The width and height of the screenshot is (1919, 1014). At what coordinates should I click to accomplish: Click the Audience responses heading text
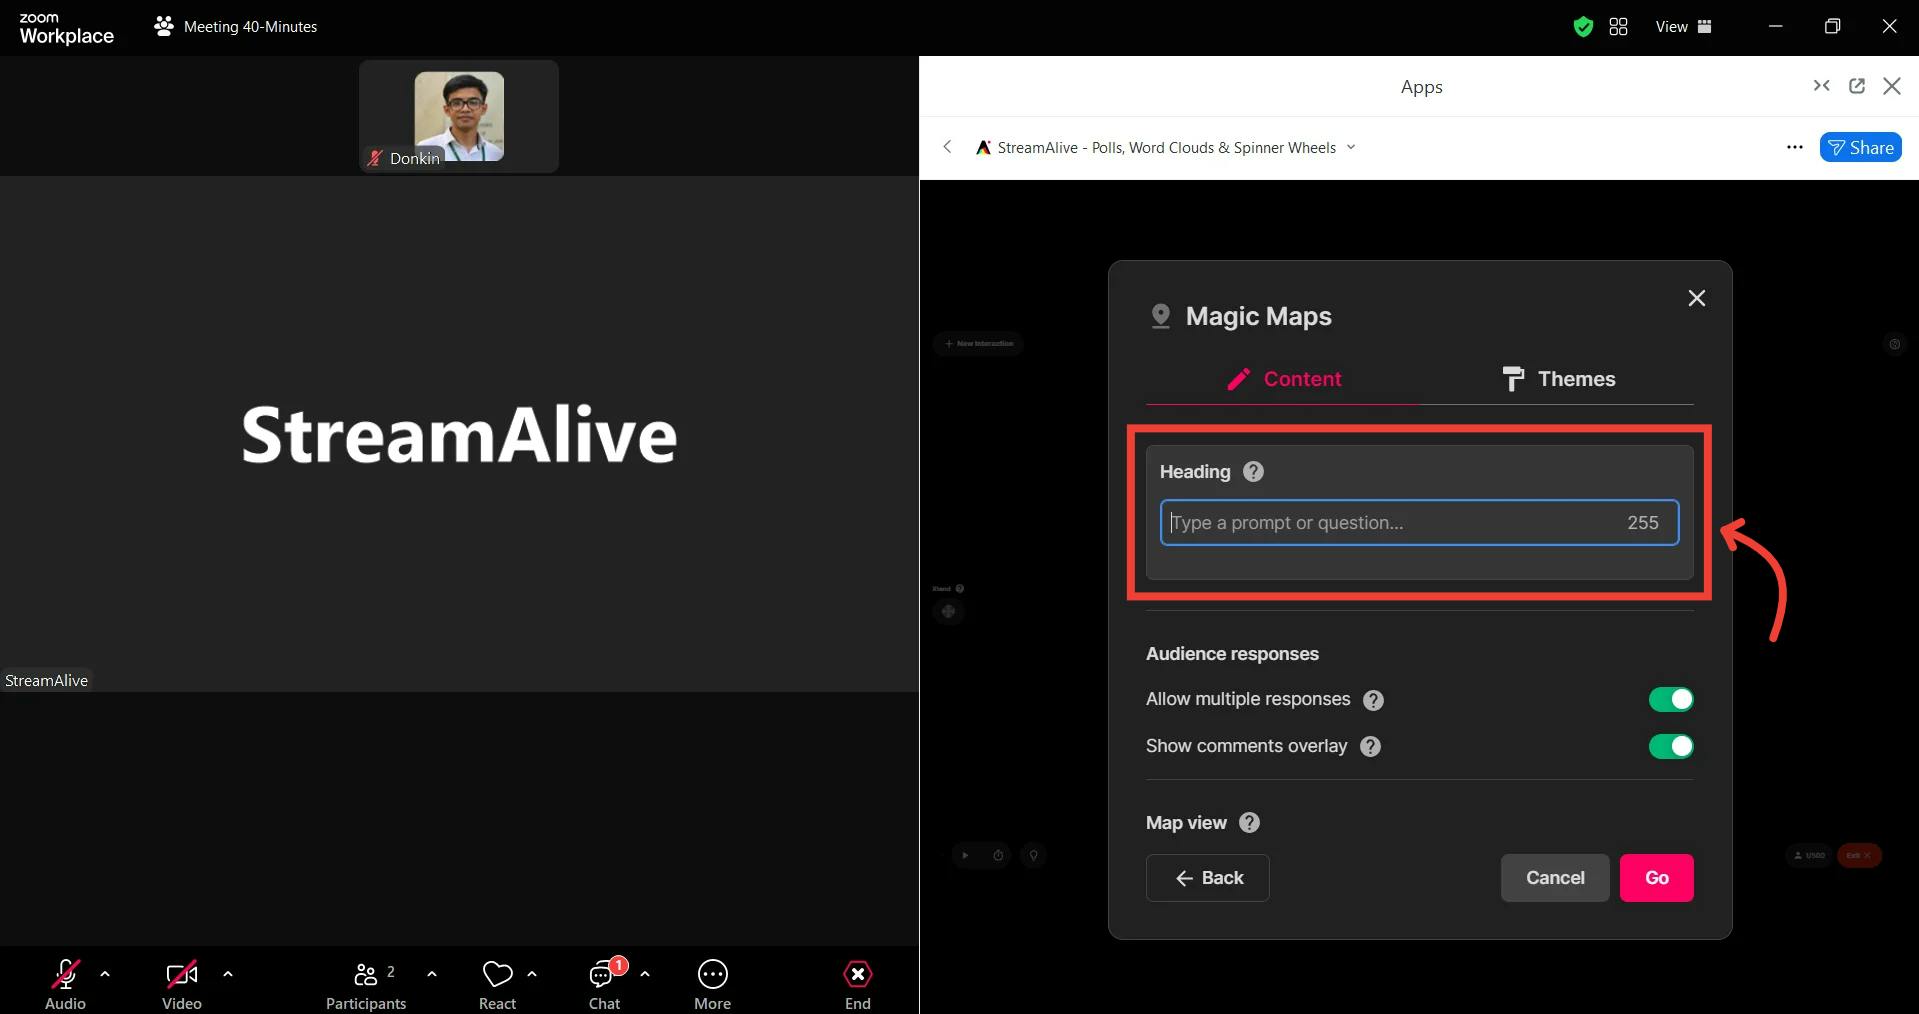pos(1232,654)
